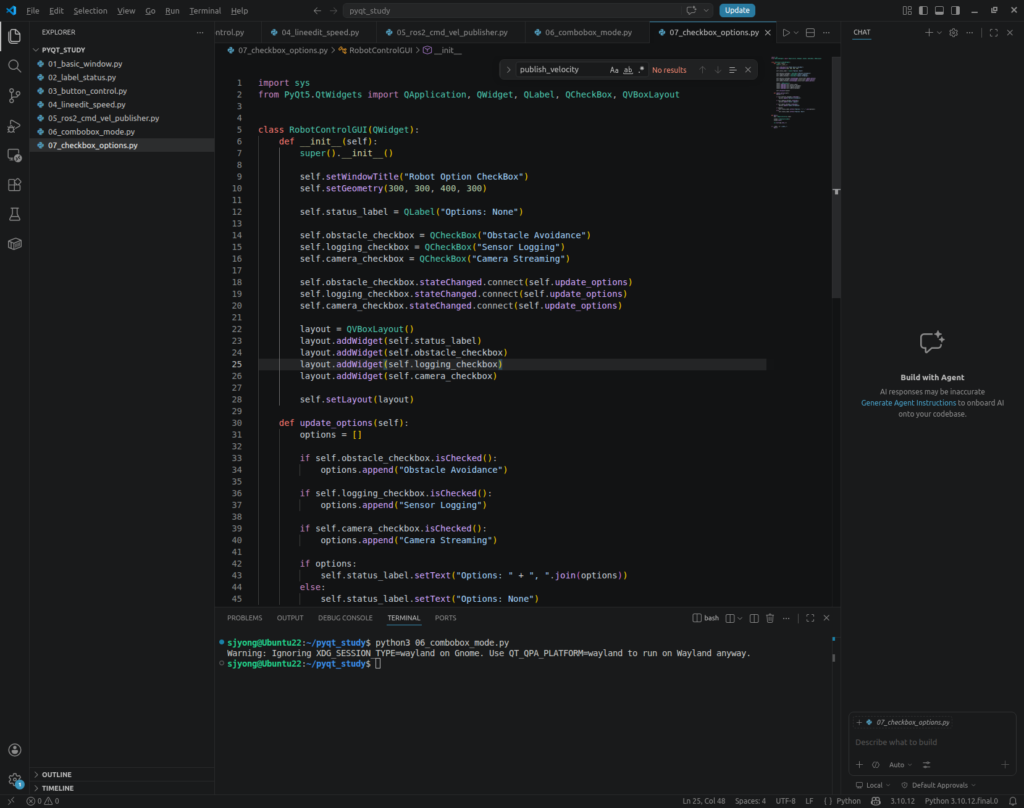Click Spaces: 4 indentation setting
1024x808 pixels.
(750, 801)
